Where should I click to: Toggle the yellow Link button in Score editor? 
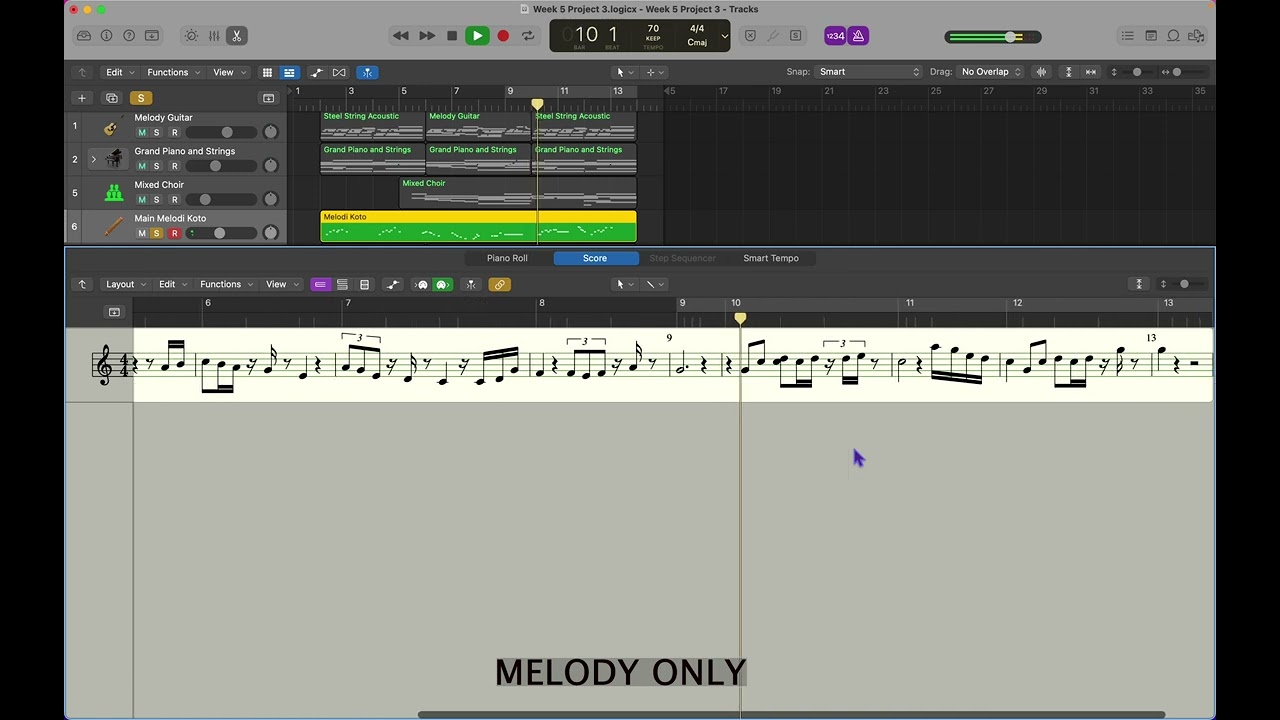point(499,285)
